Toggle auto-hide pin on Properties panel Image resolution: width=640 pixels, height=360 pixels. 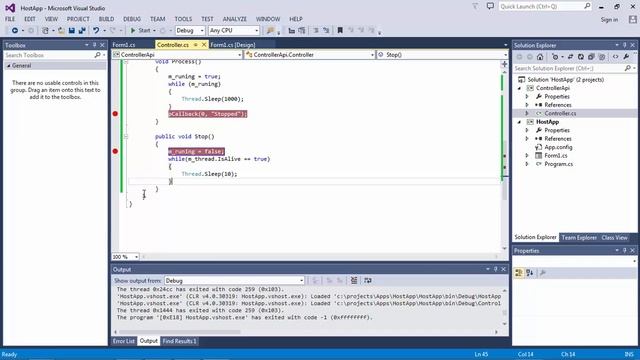624,251
